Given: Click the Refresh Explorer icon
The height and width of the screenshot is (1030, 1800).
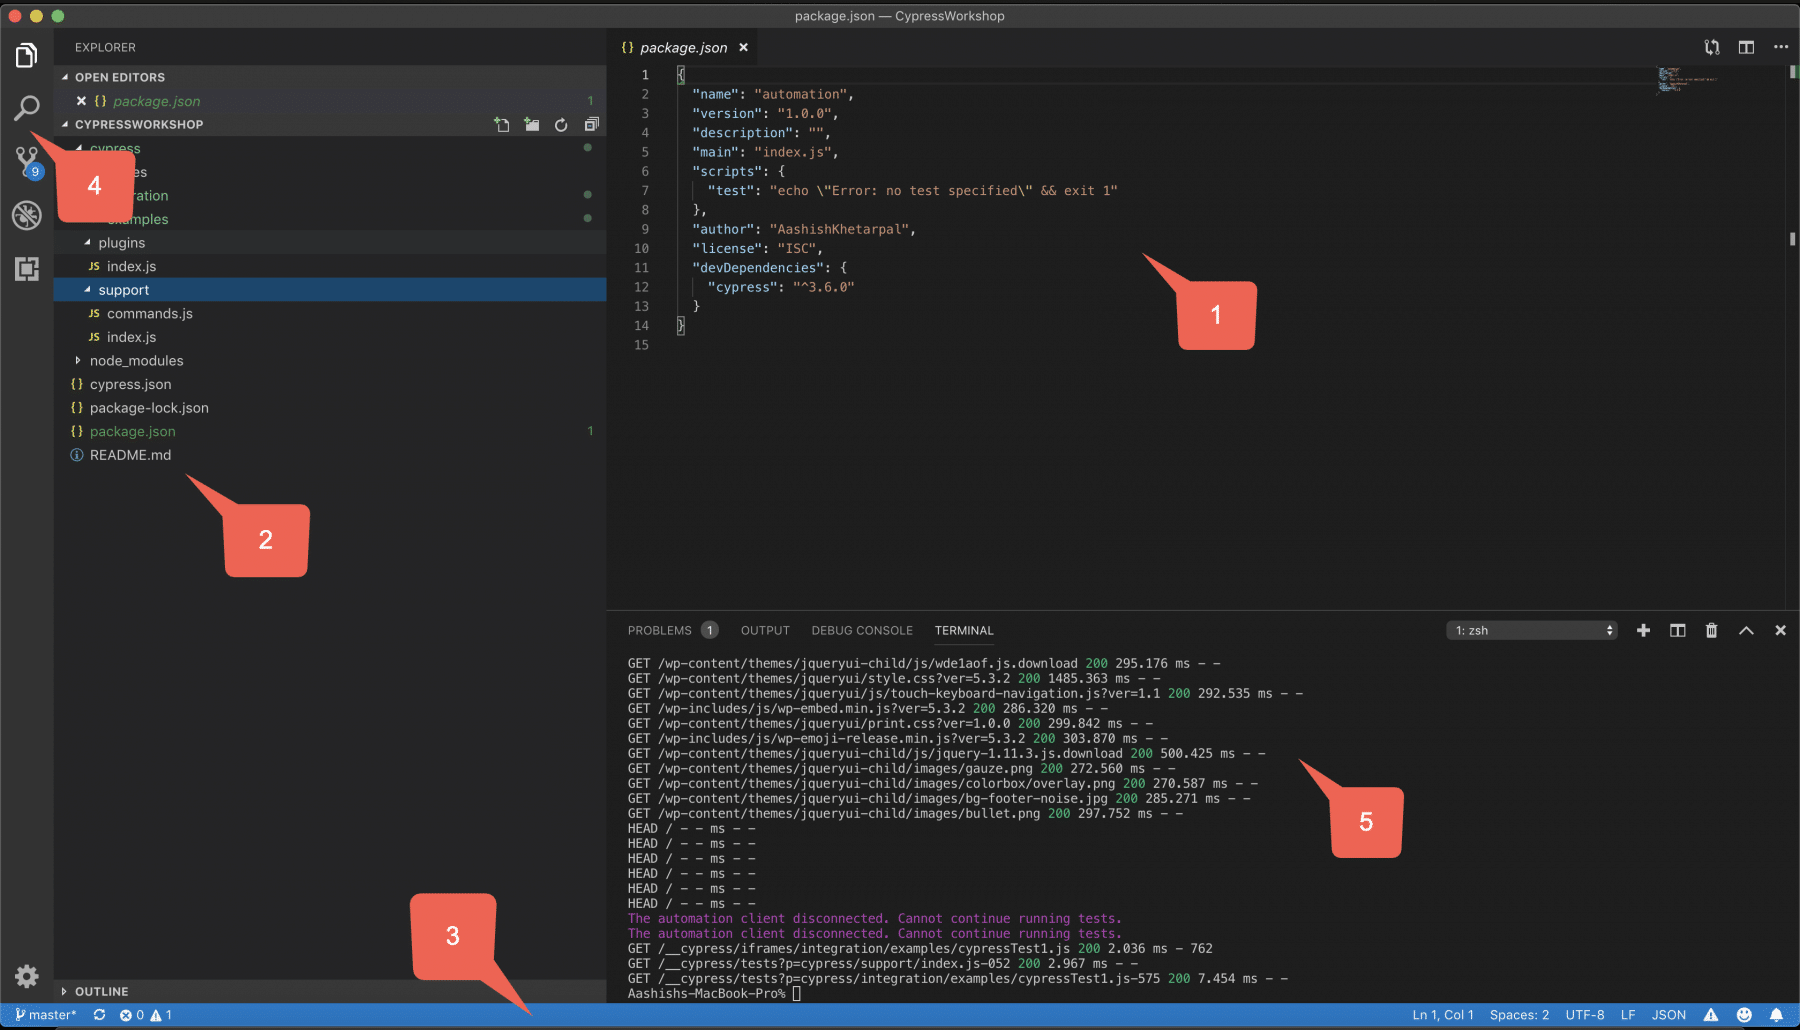Looking at the screenshot, I should [561, 125].
